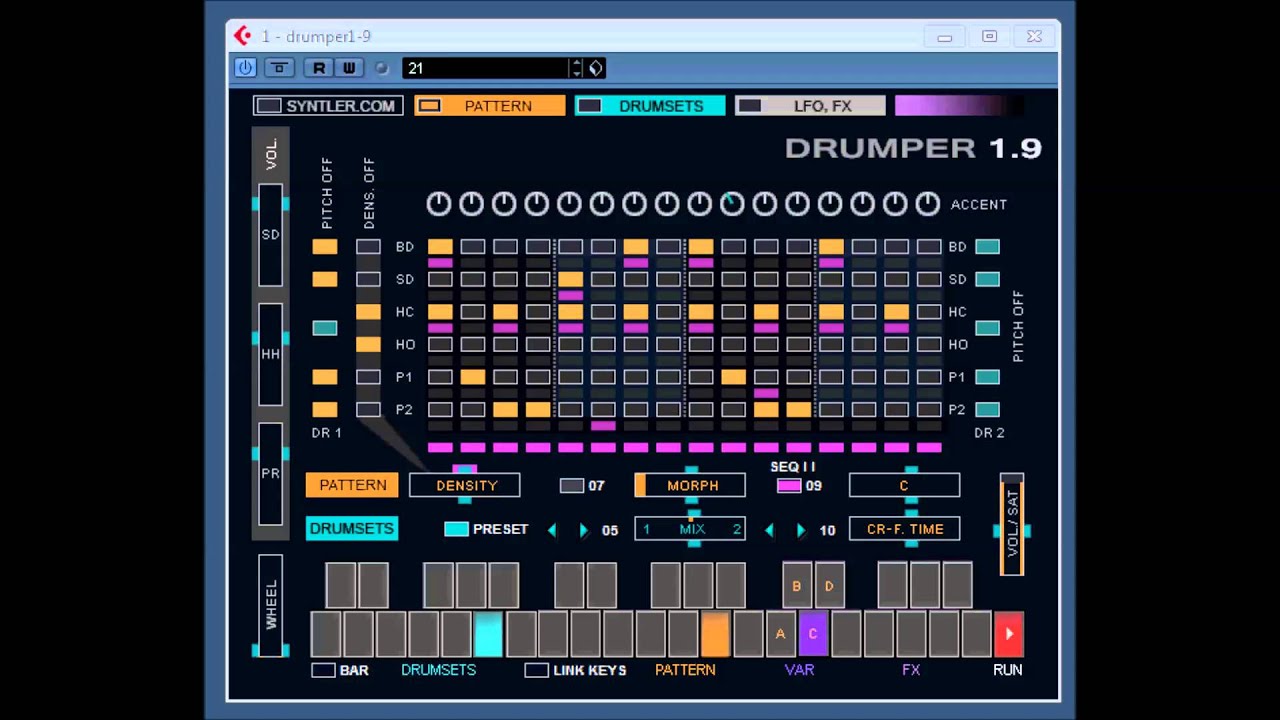The height and width of the screenshot is (720, 1280).
Task: Toggle the plugin bypass power button
Action: coord(245,68)
